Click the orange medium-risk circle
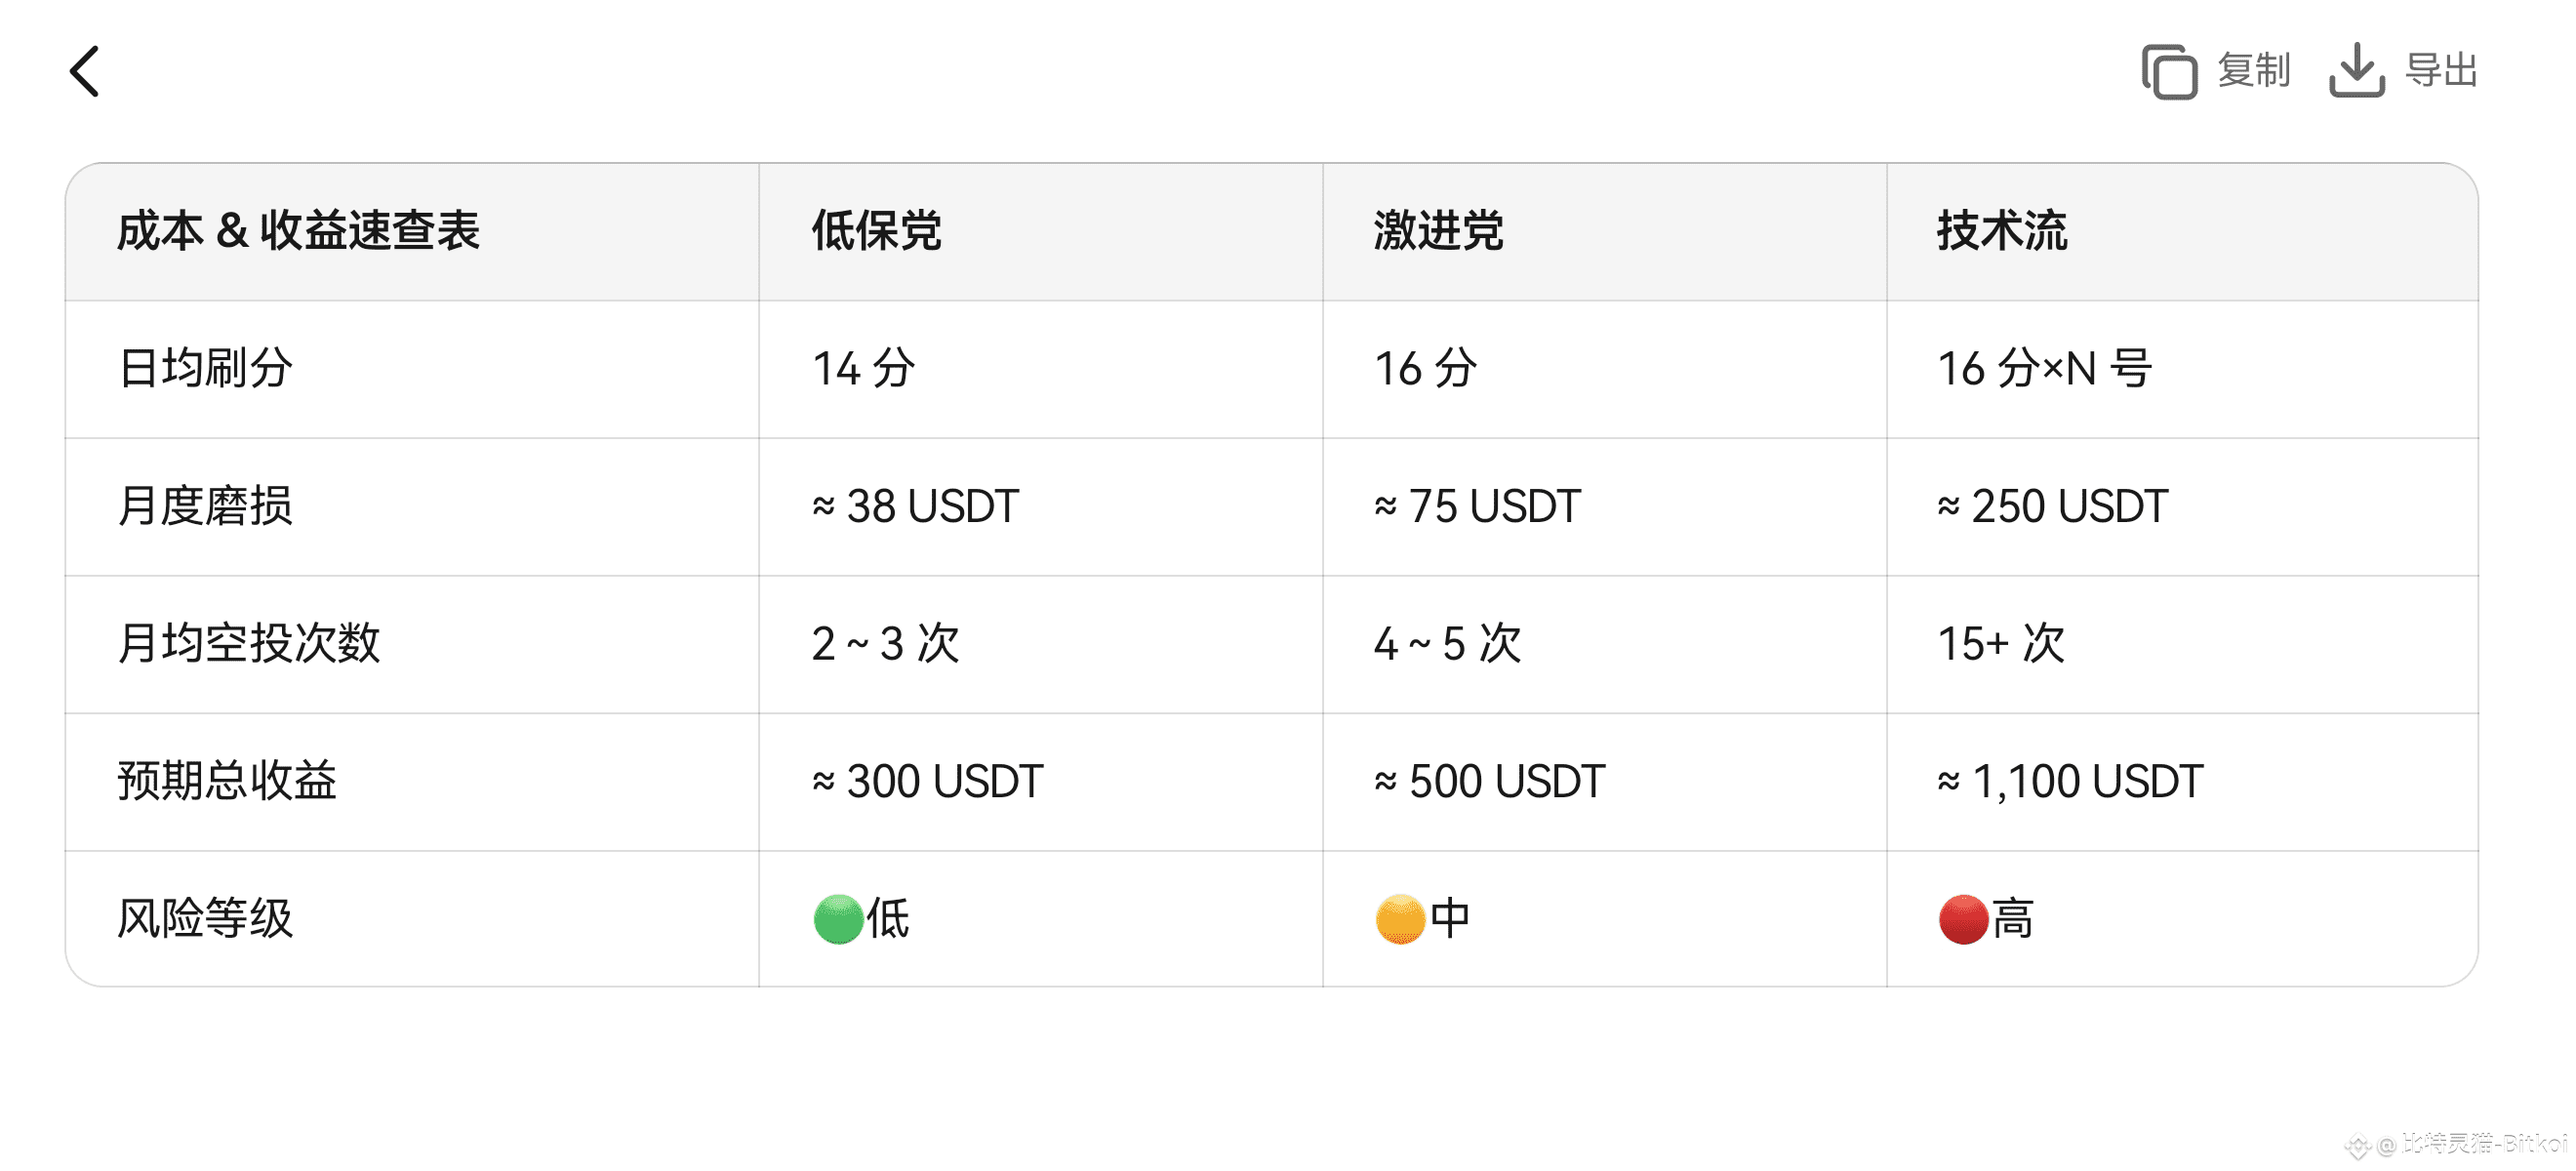The height and width of the screenshot is (1171, 2576). click(x=1400, y=919)
